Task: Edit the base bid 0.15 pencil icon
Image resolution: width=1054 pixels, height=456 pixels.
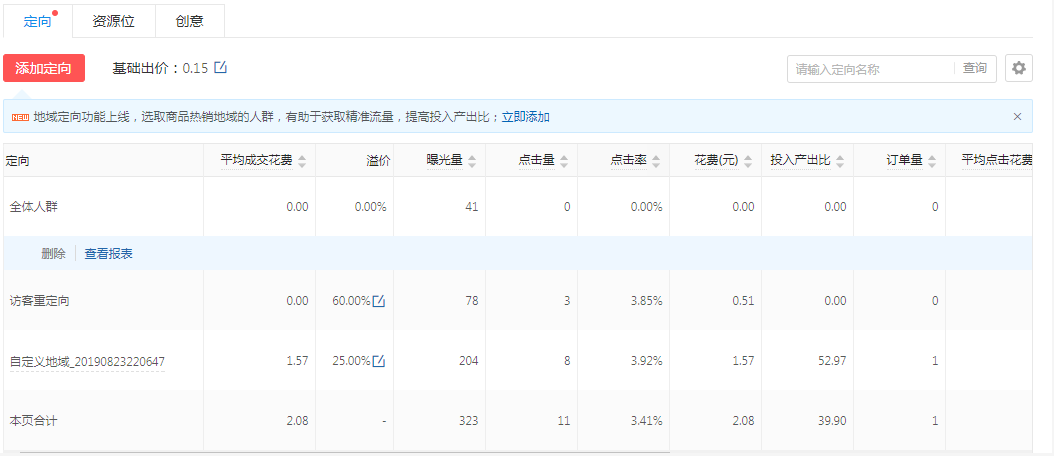Action: 221,68
